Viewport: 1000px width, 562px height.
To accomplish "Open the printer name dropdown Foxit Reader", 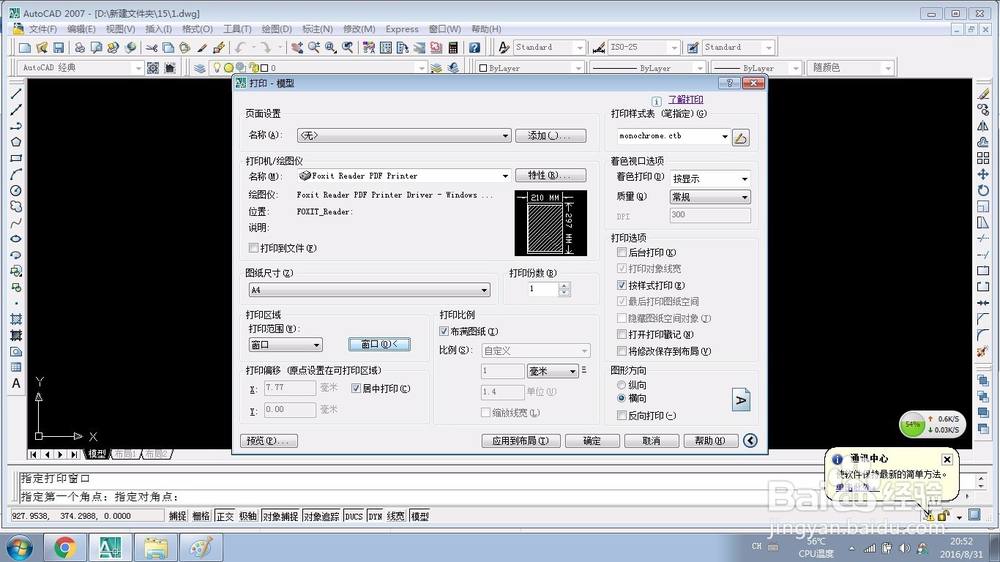I will click(x=404, y=175).
